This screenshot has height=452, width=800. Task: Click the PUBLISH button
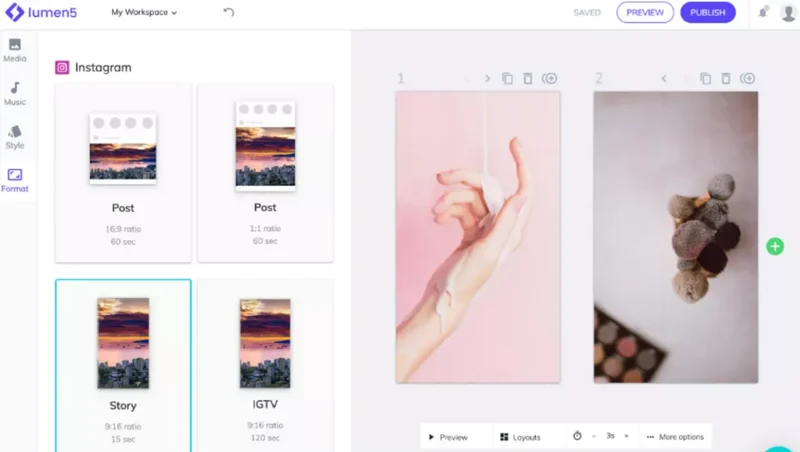click(707, 13)
